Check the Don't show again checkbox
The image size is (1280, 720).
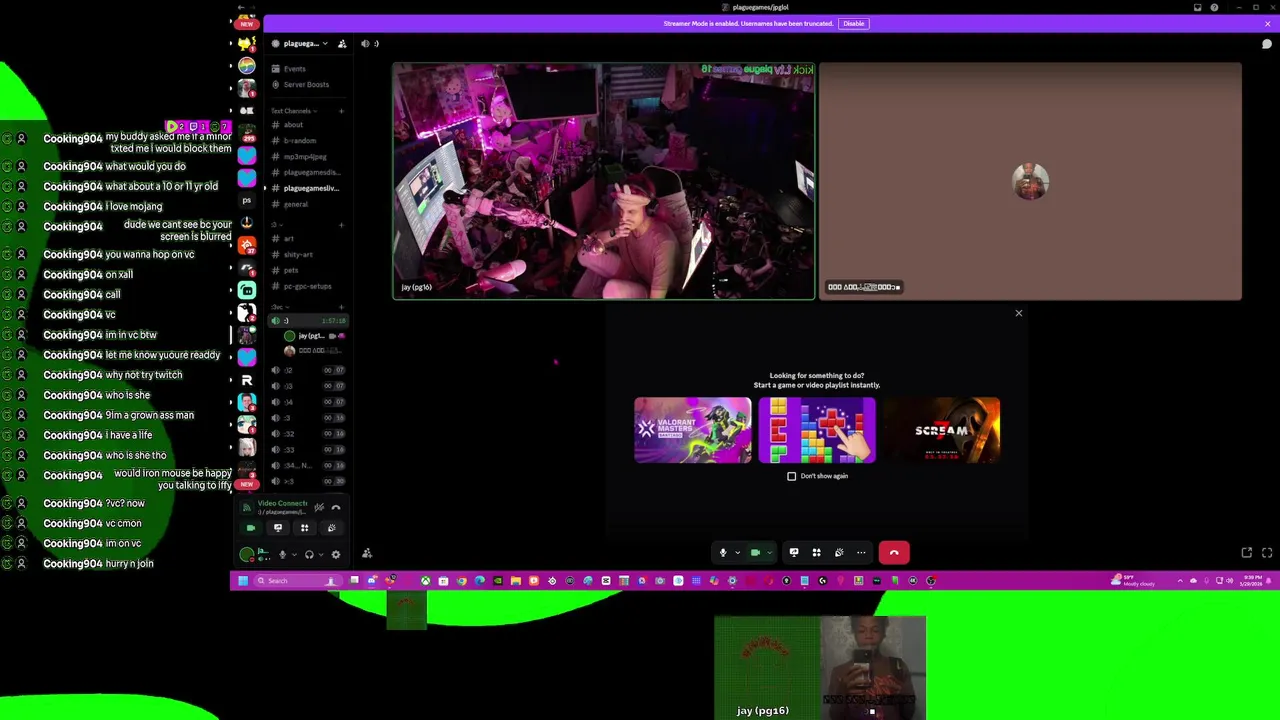[792, 476]
